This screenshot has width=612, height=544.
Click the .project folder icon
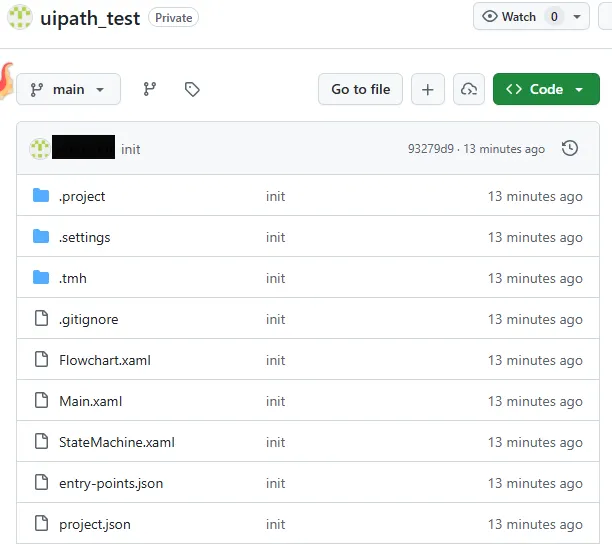(x=41, y=195)
